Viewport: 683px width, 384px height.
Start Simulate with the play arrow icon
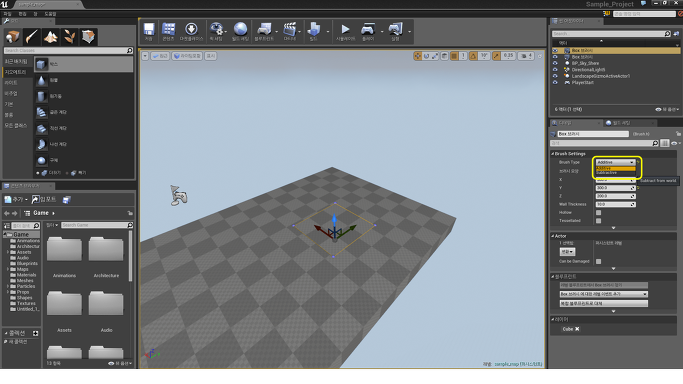coord(345,29)
